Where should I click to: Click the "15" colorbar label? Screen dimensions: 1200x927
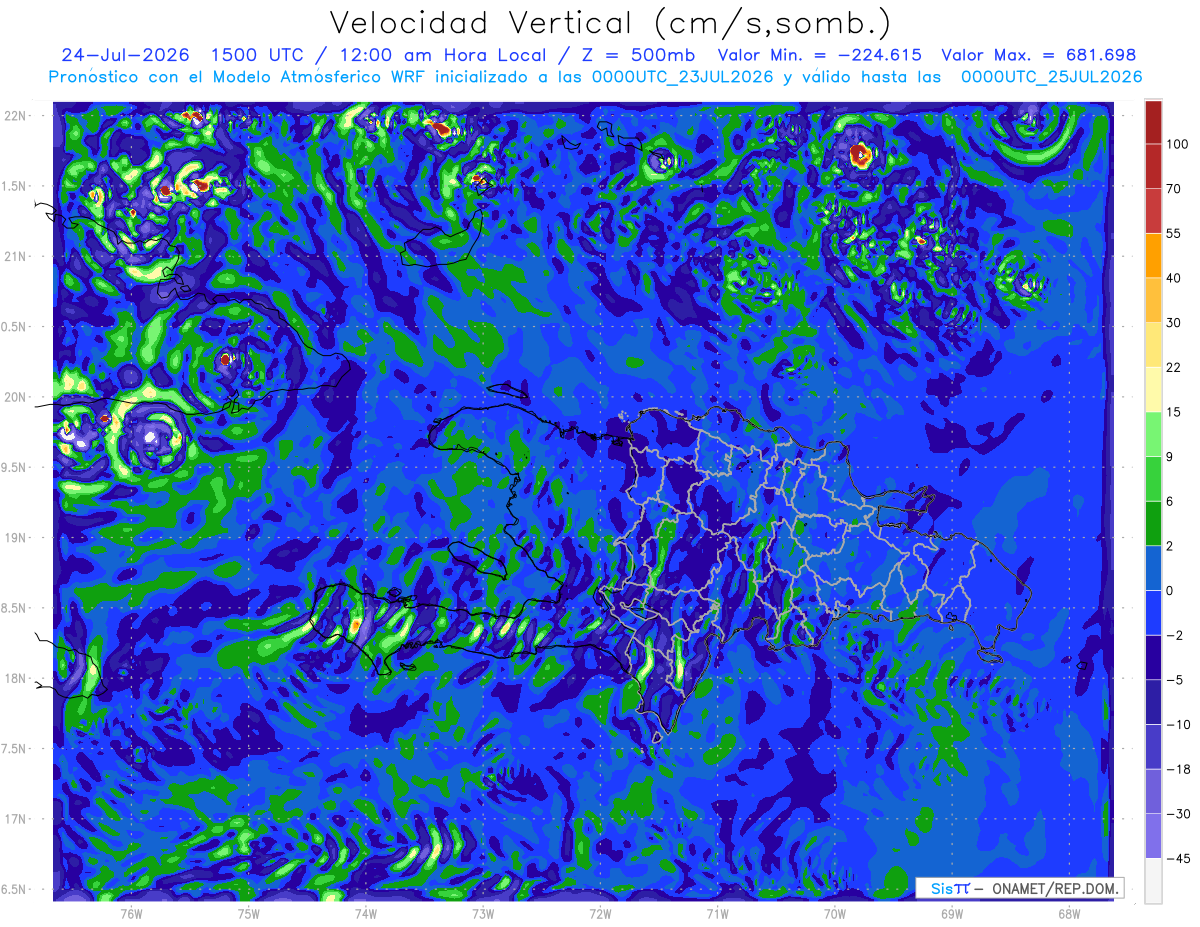pyautogui.click(x=1175, y=412)
